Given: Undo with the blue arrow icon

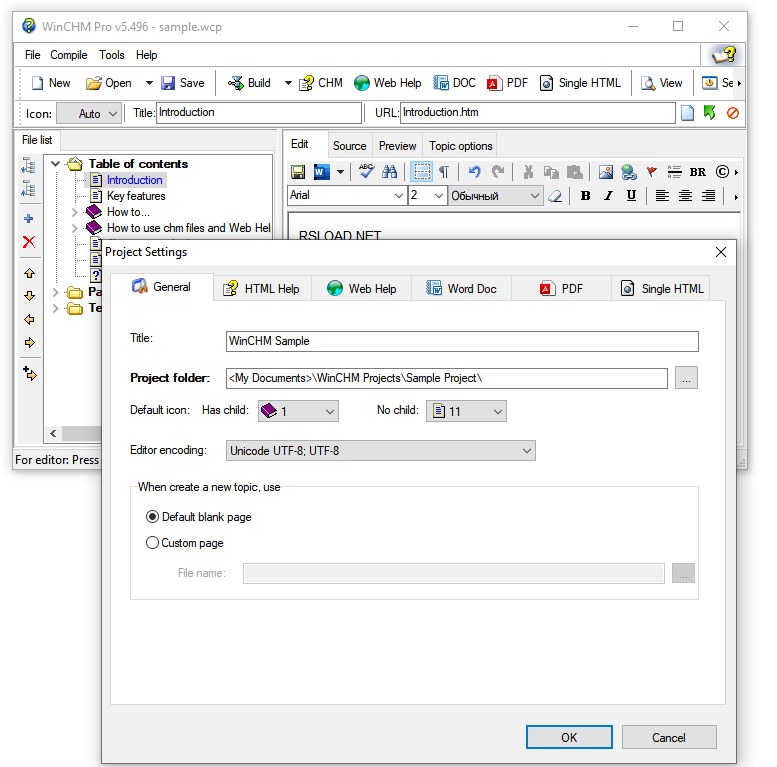Looking at the screenshot, I should click(x=474, y=172).
